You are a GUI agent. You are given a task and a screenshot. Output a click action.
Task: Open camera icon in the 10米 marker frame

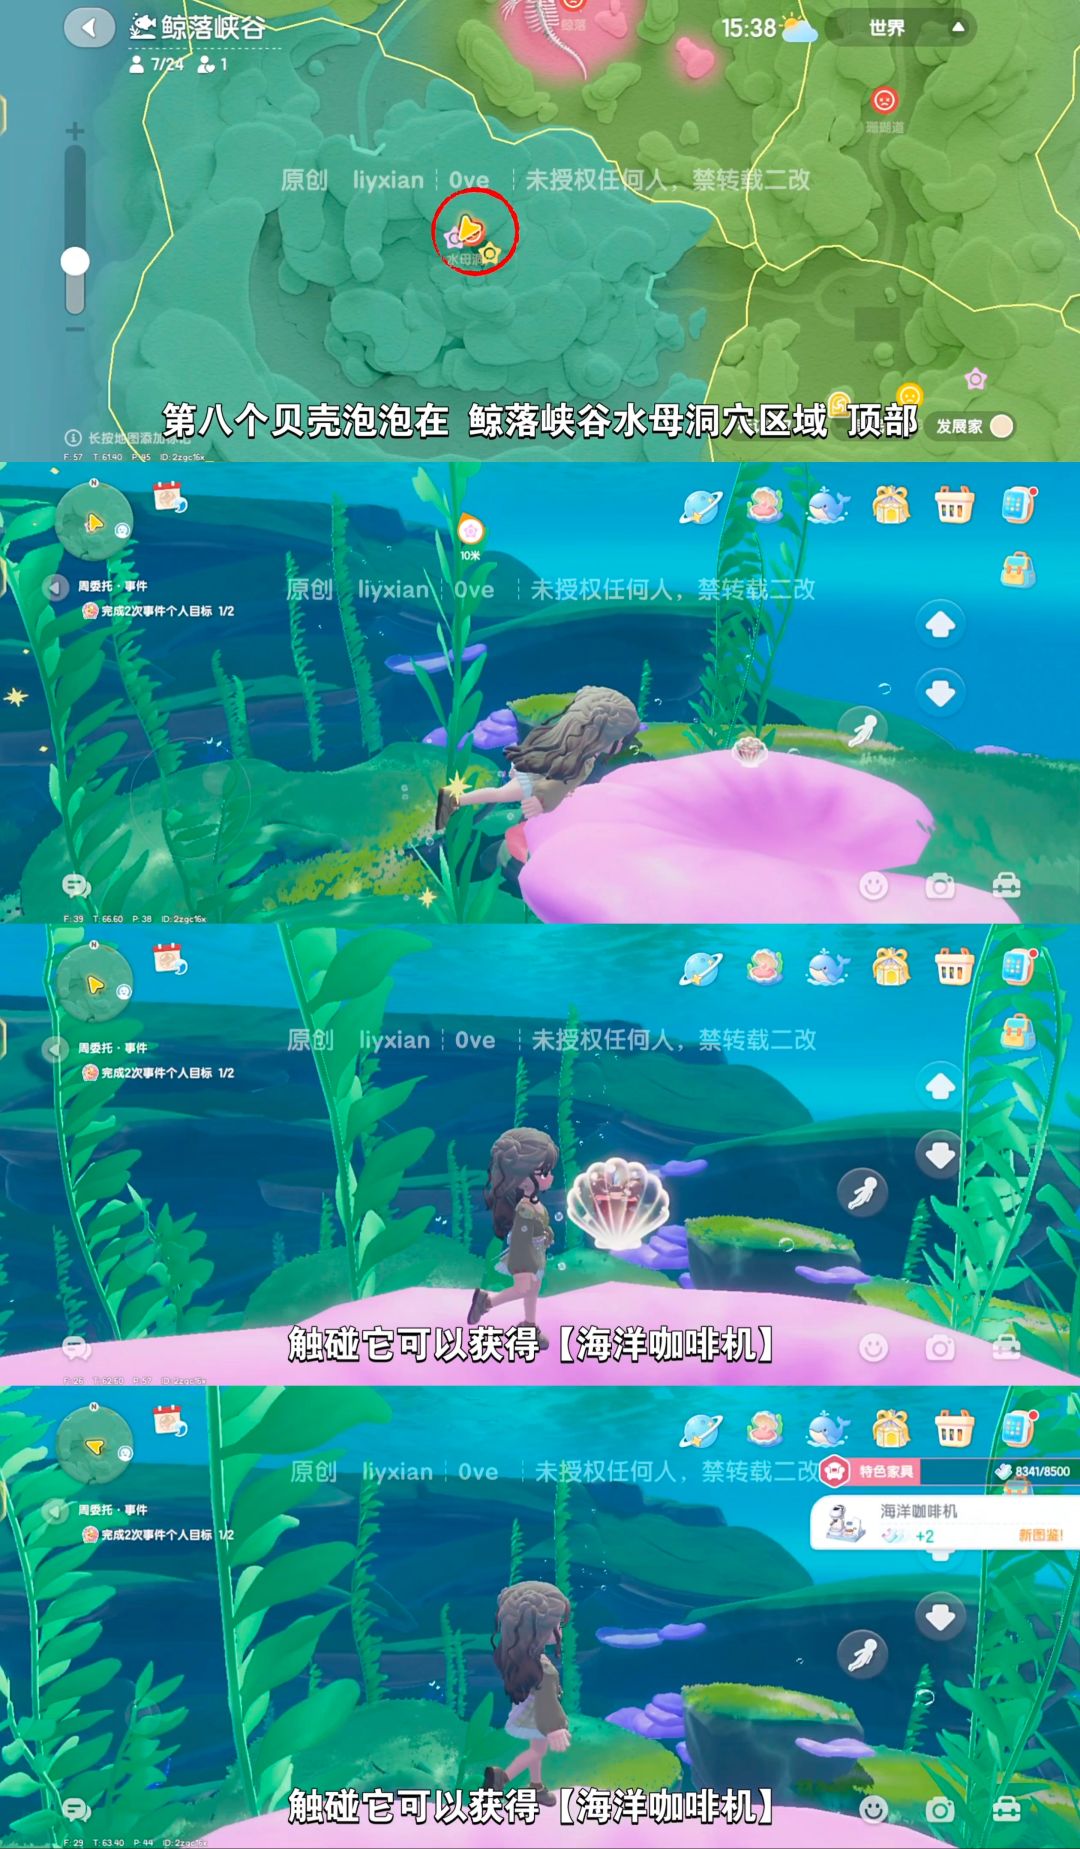(x=940, y=886)
